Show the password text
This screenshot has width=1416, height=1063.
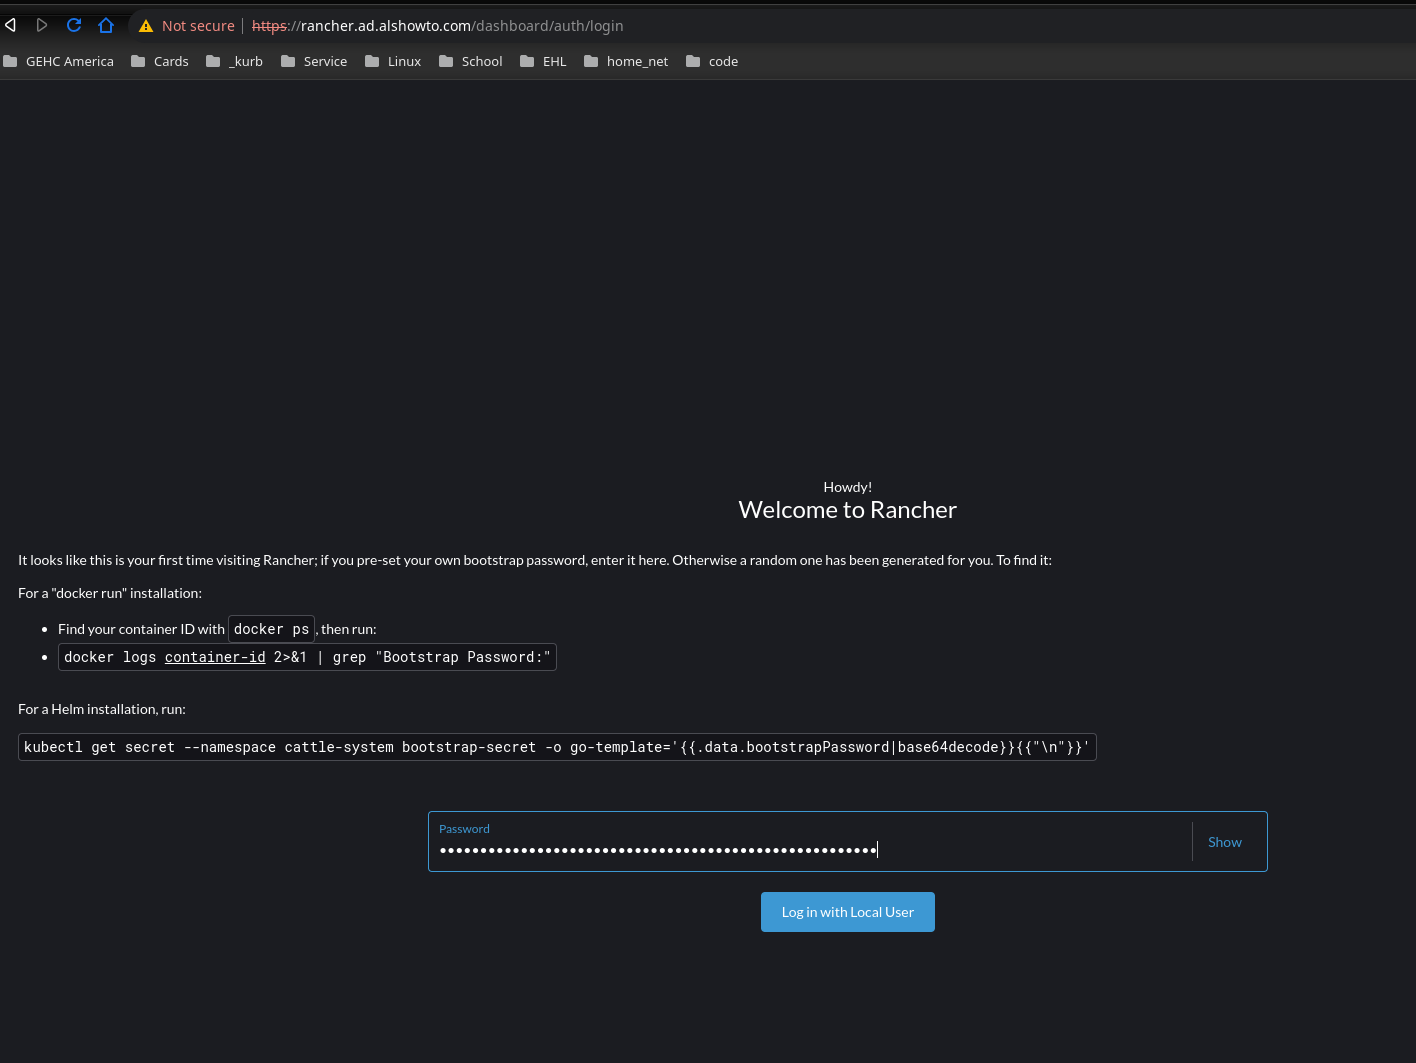pyautogui.click(x=1225, y=842)
